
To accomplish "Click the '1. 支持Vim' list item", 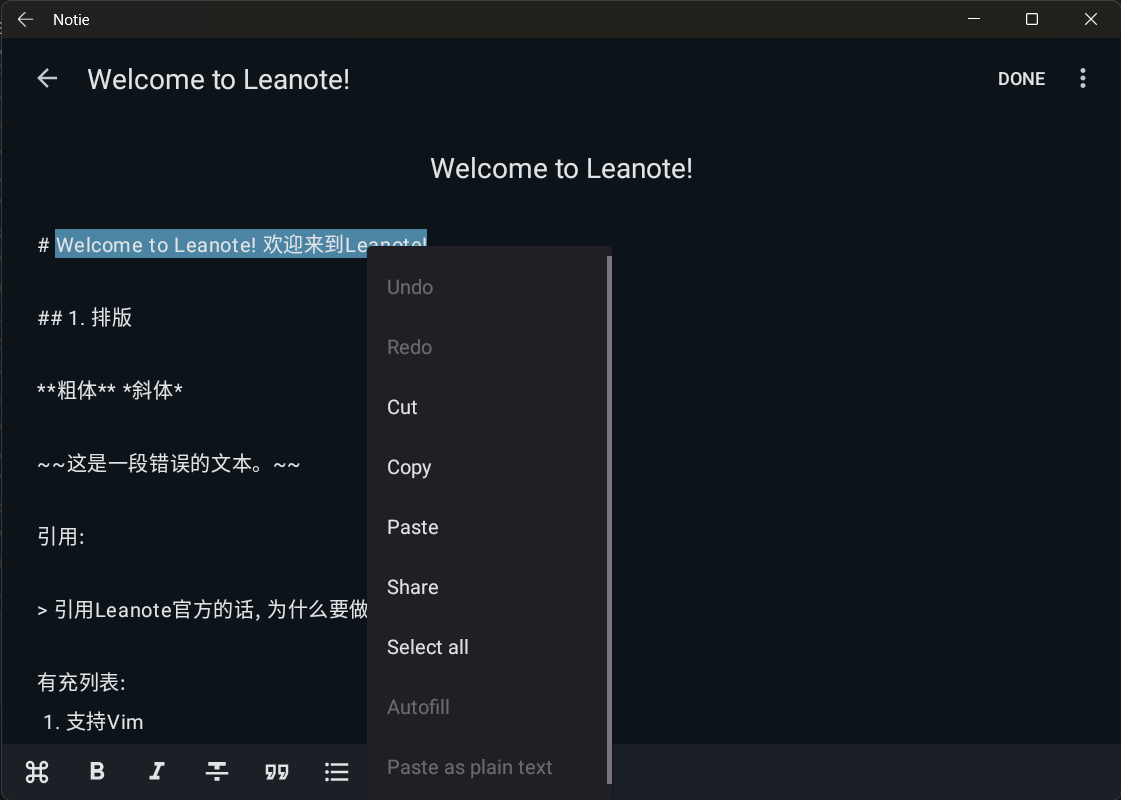I will coord(93,722).
